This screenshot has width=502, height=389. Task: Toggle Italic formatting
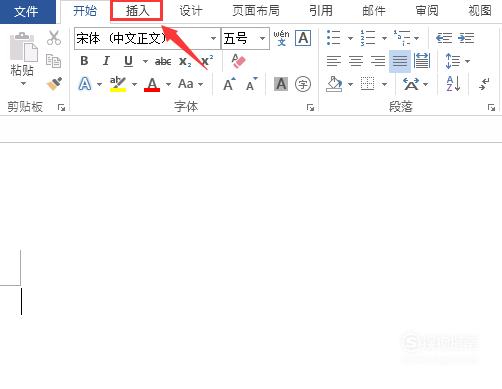(106, 61)
